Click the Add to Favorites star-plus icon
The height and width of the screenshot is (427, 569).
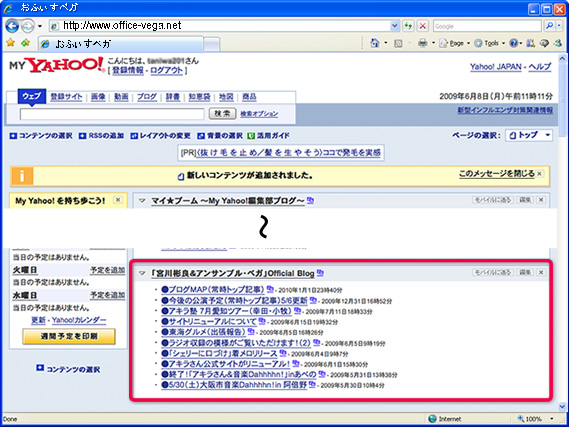tap(25, 43)
